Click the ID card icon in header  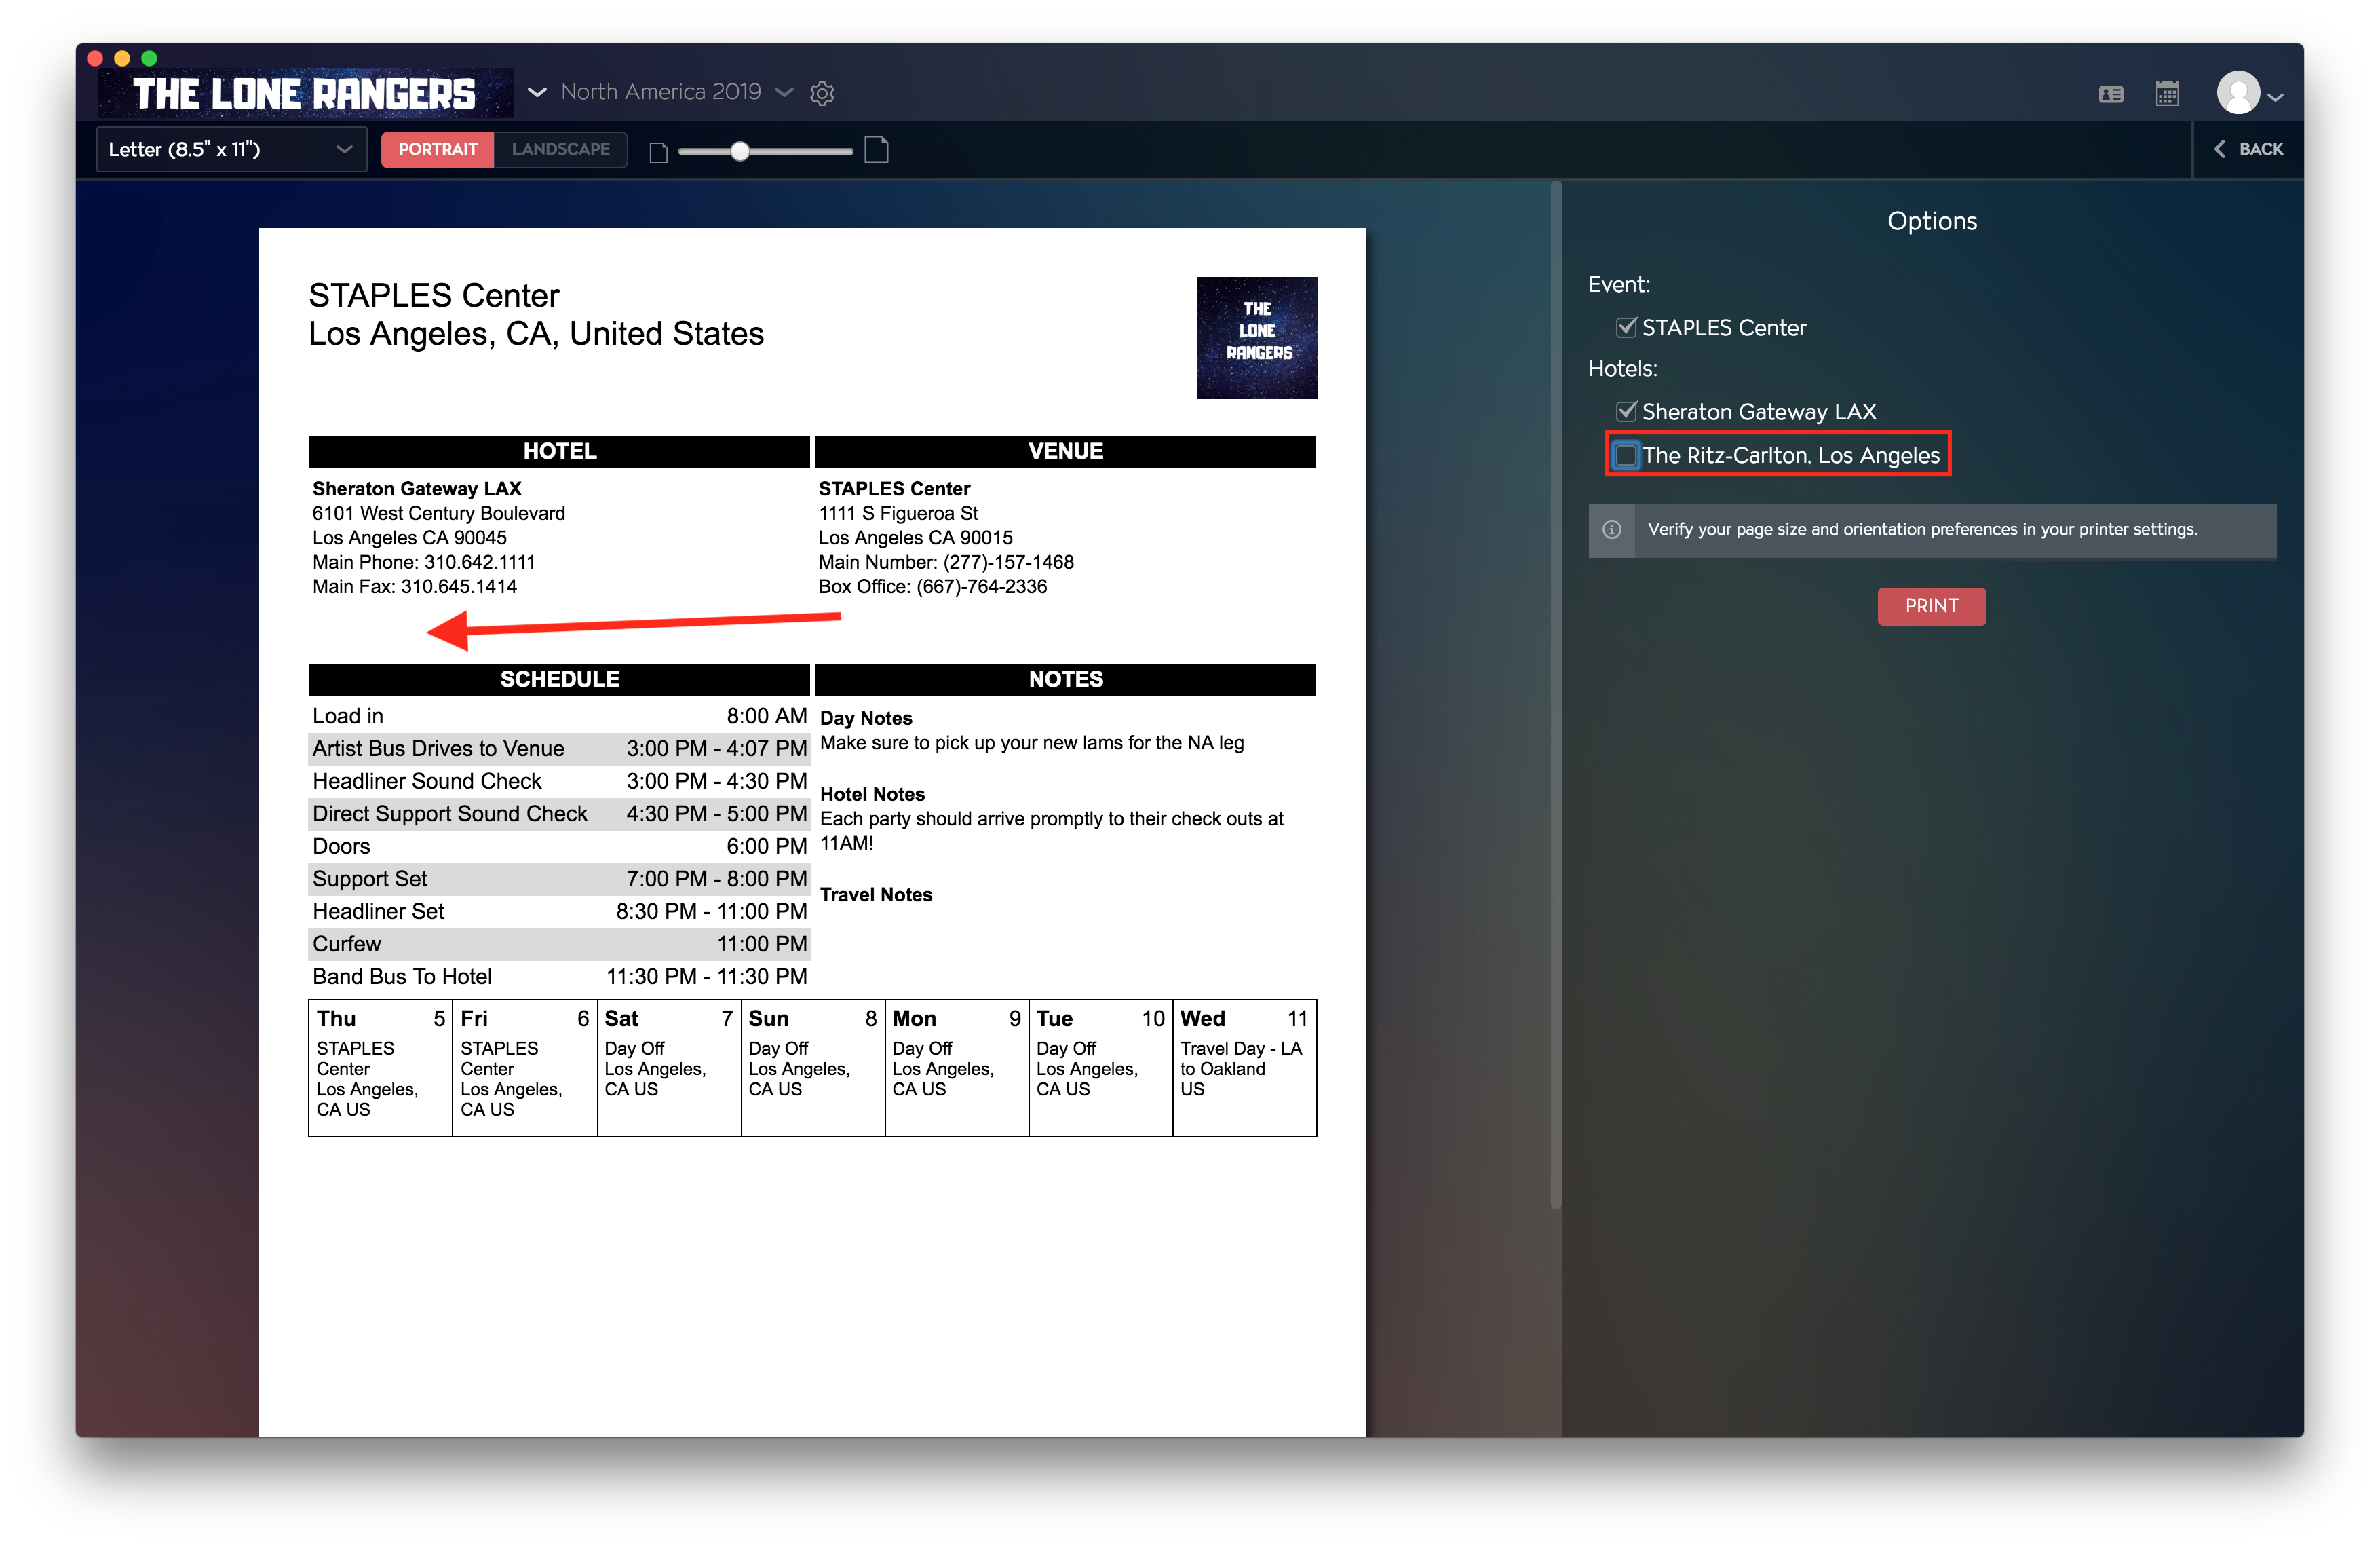coord(2111,94)
